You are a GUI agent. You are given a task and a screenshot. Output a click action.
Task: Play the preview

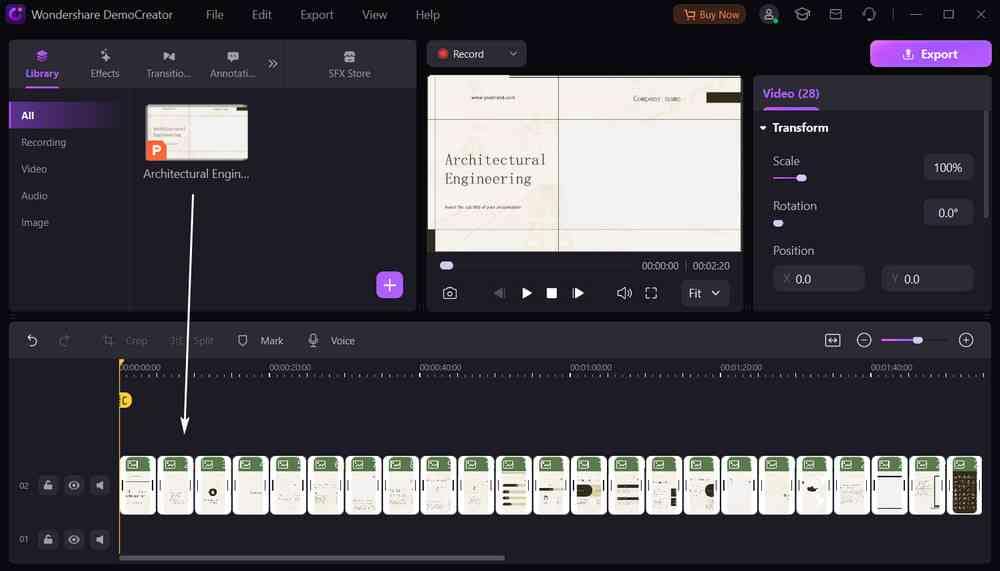[x=526, y=293]
